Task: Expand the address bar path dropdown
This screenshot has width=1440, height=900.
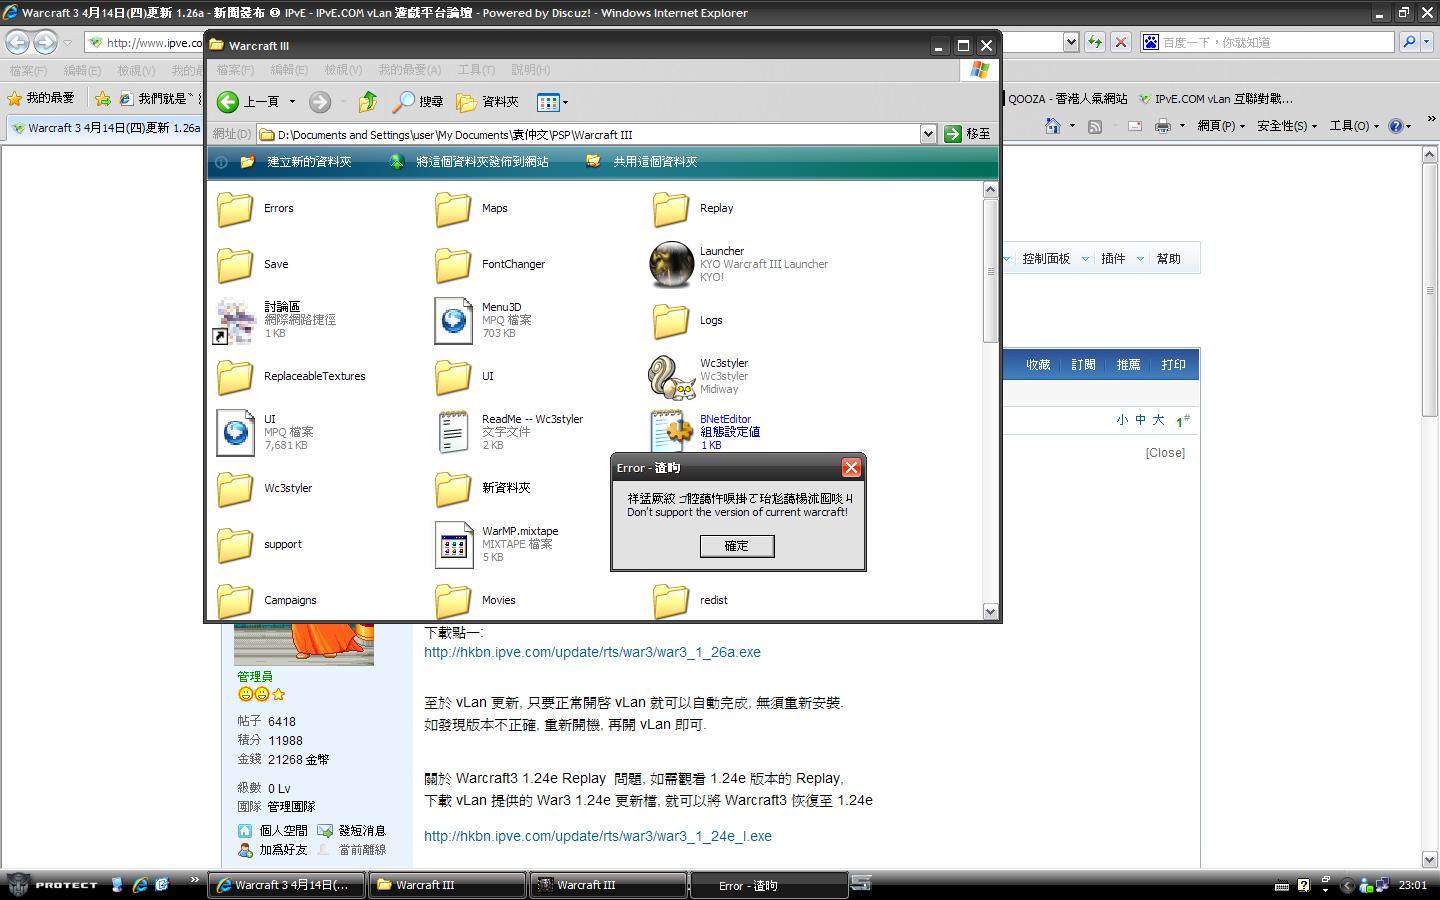Action: coord(928,134)
